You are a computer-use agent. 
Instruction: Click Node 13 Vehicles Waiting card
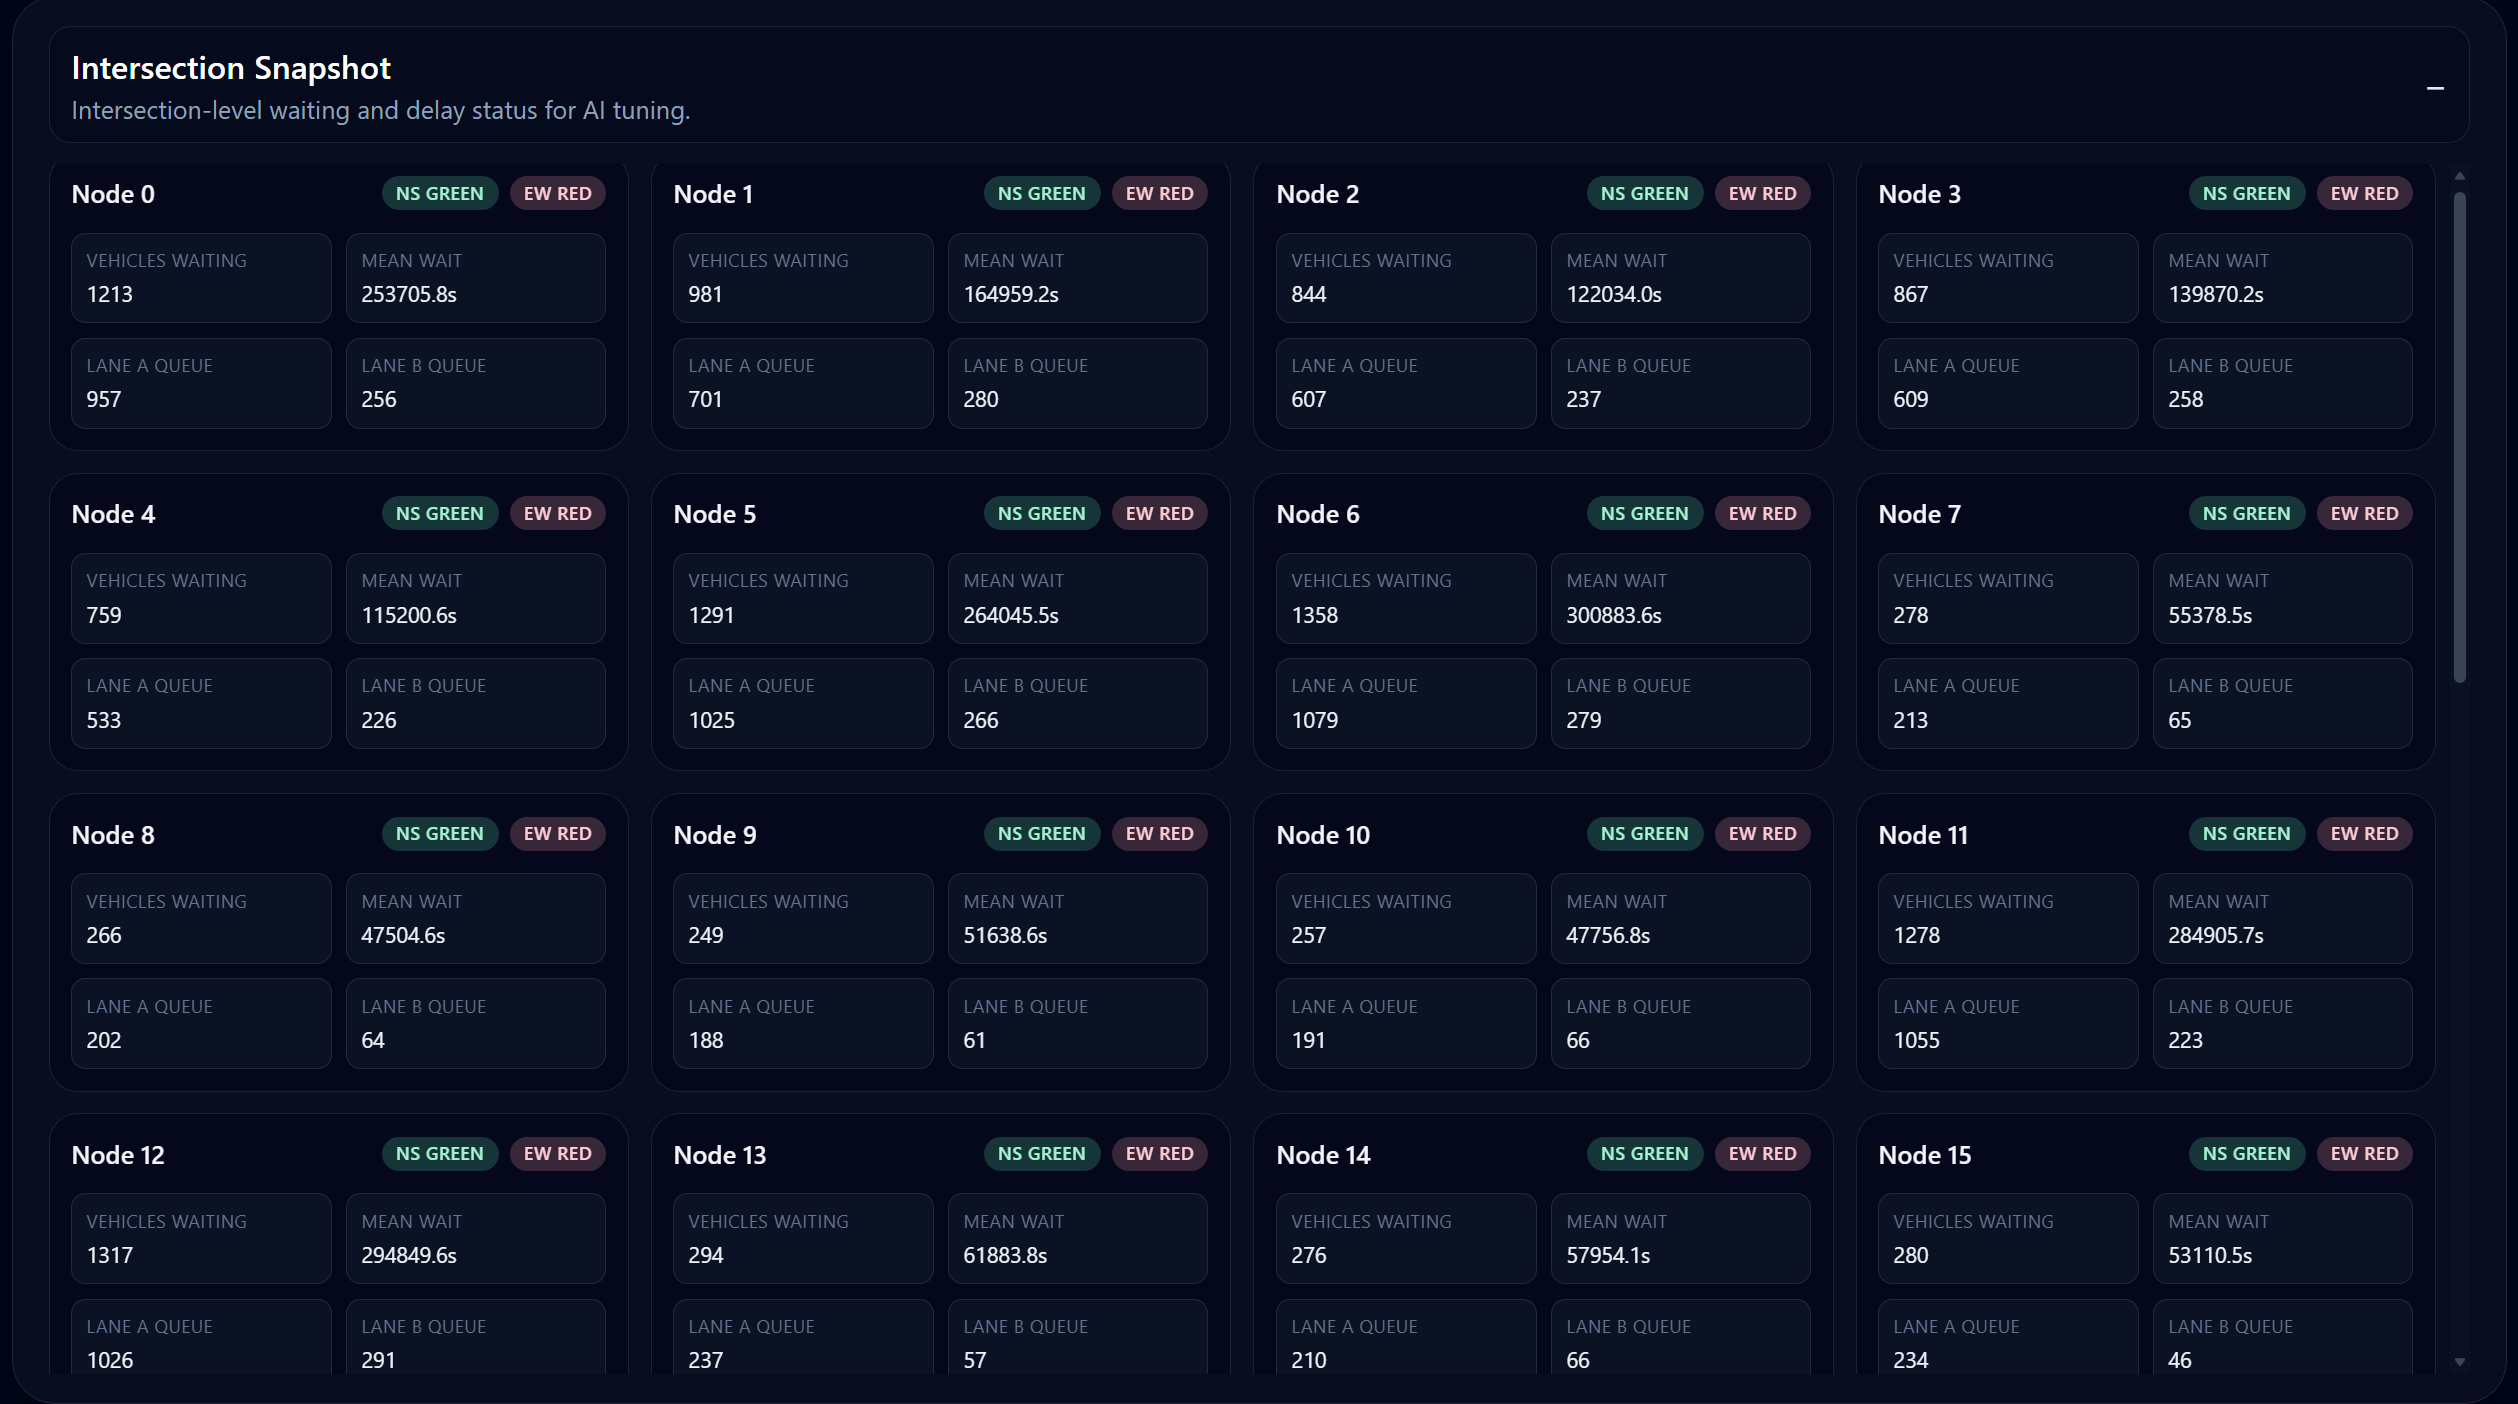click(x=802, y=1238)
